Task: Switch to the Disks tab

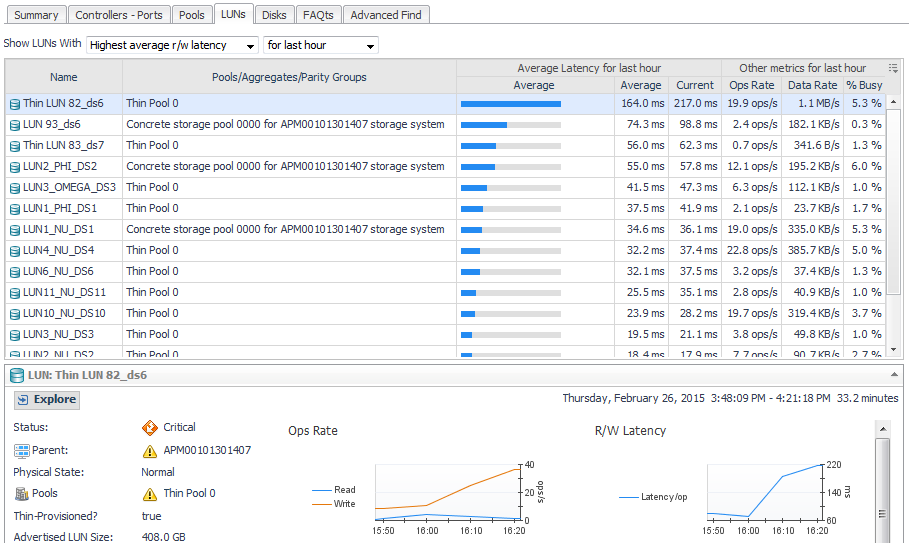Action: coord(274,15)
